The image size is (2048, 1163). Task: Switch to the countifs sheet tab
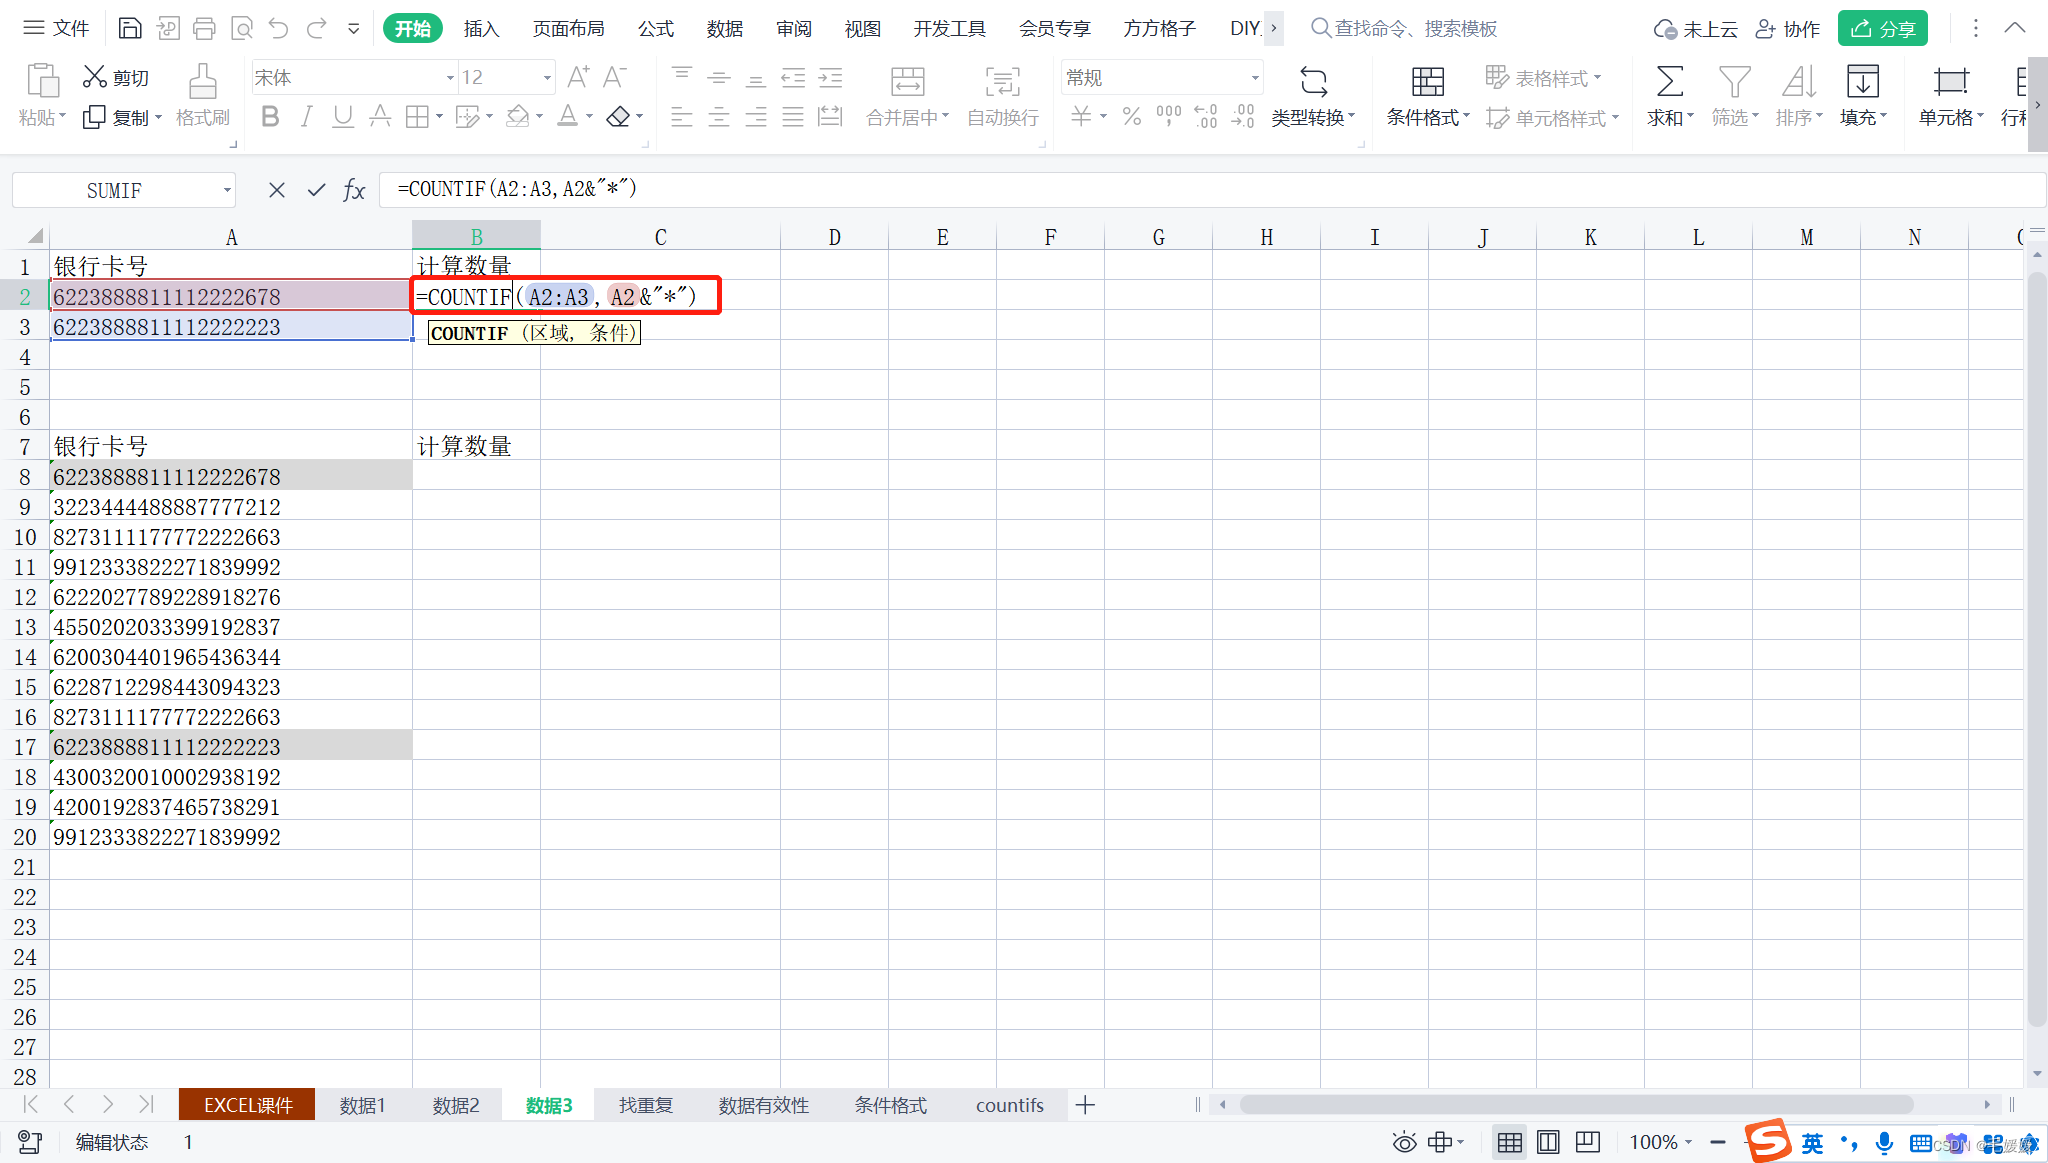[x=1009, y=1105]
